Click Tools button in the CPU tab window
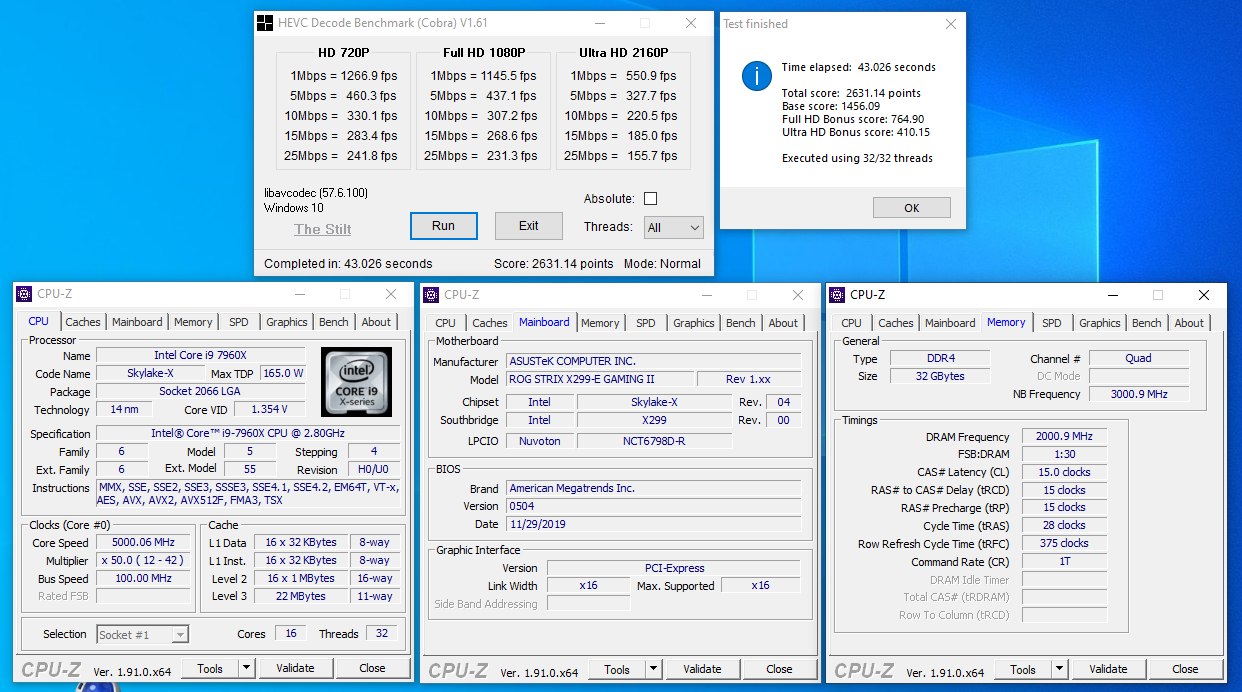This screenshot has width=1242, height=692. coord(210,668)
